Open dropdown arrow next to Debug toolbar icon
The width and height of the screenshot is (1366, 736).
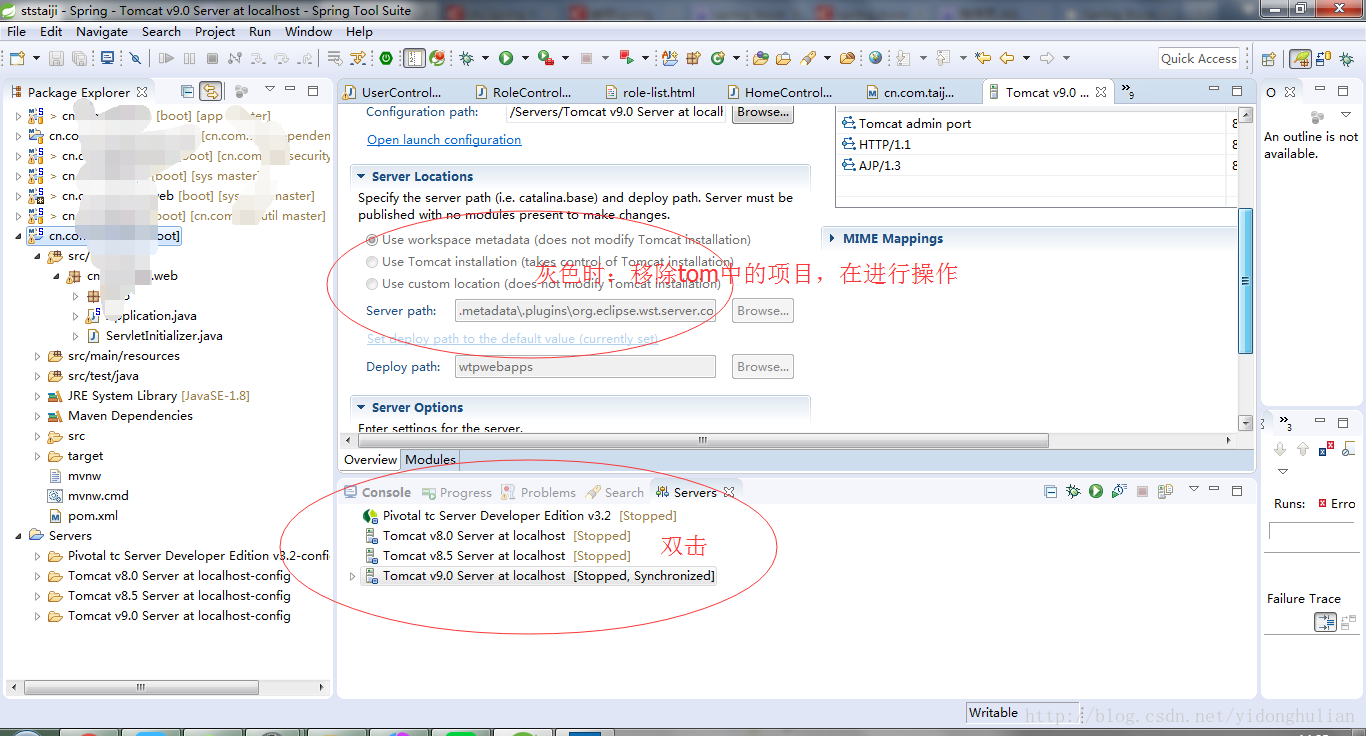point(485,58)
